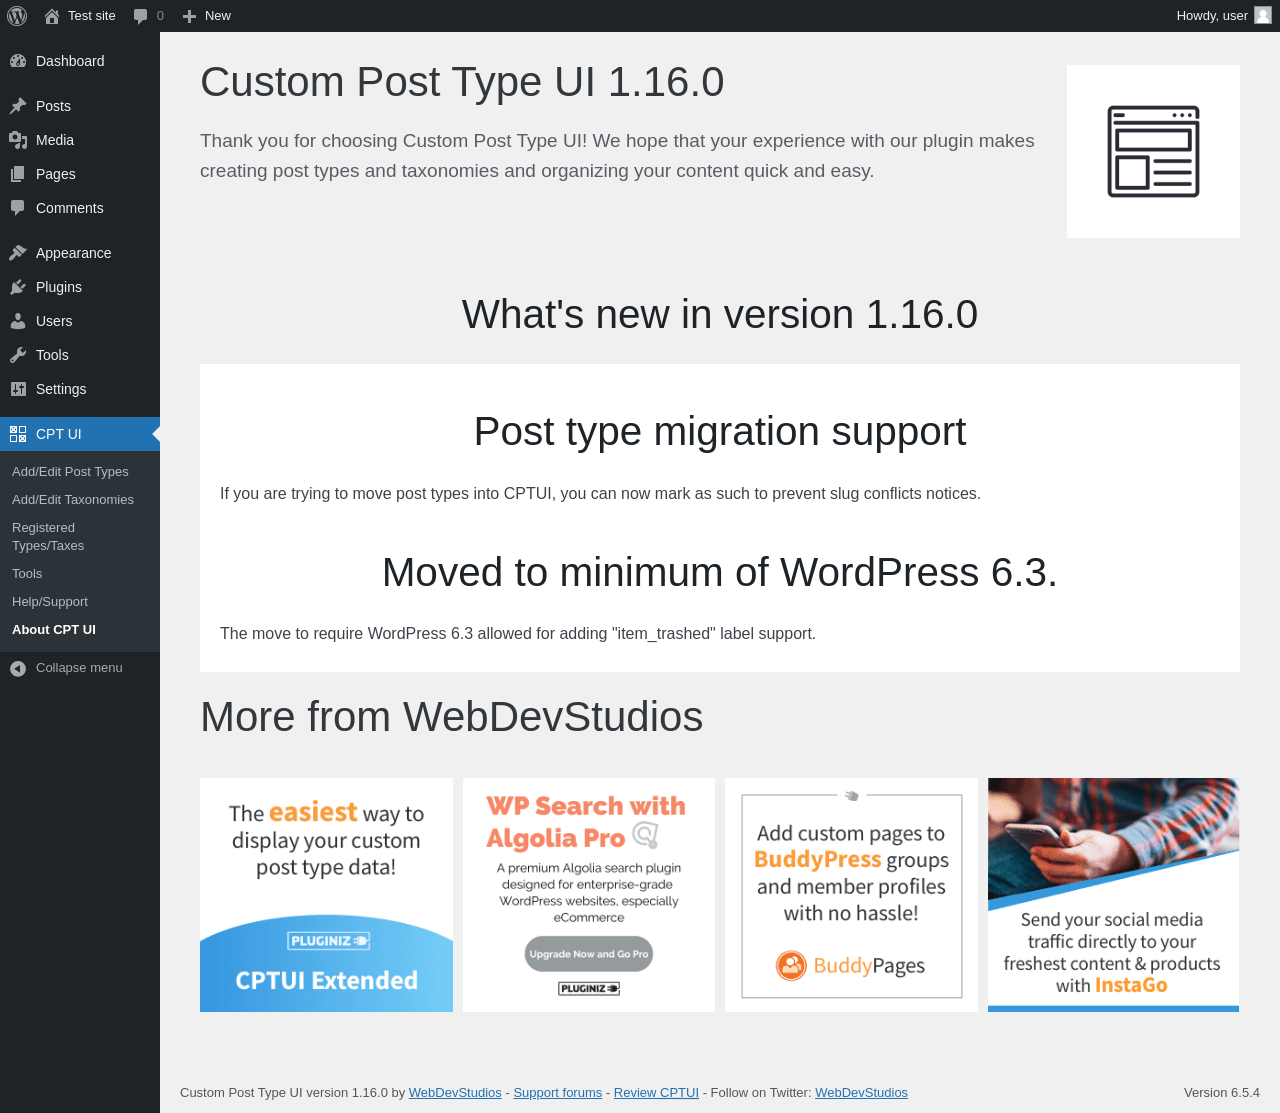This screenshot has width=1280, height=1113.
Task: Click BuddyPages orange logo icon
Action: 791,966
